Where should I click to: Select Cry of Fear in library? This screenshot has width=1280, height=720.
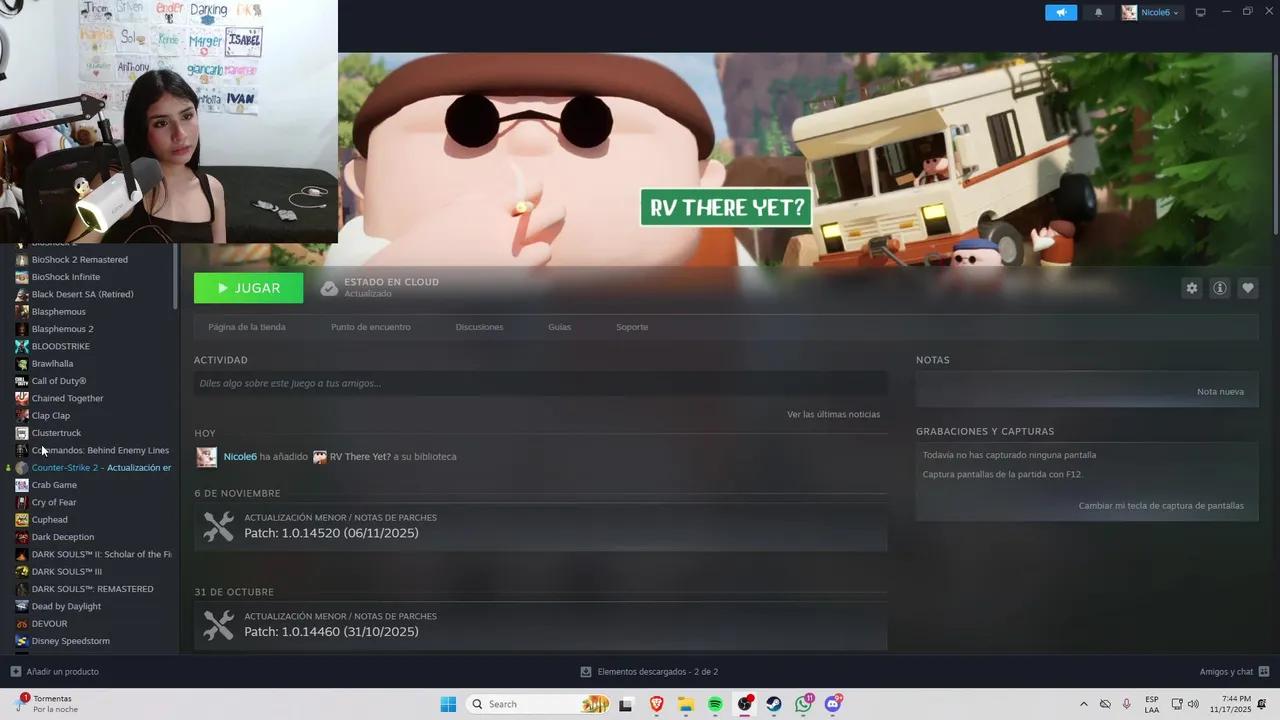tap(54, 502)
